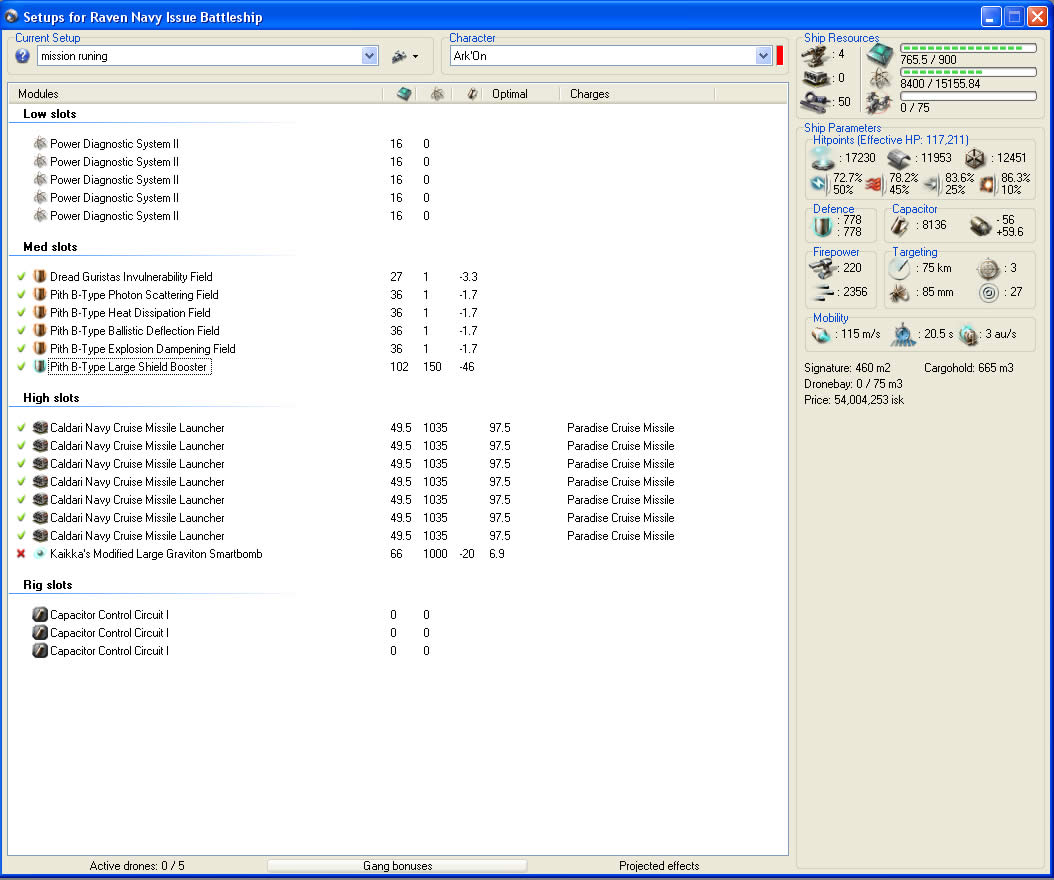Expand the Current Setup dropdown arrow
1054x880 pixels.
tap(369, 56)
